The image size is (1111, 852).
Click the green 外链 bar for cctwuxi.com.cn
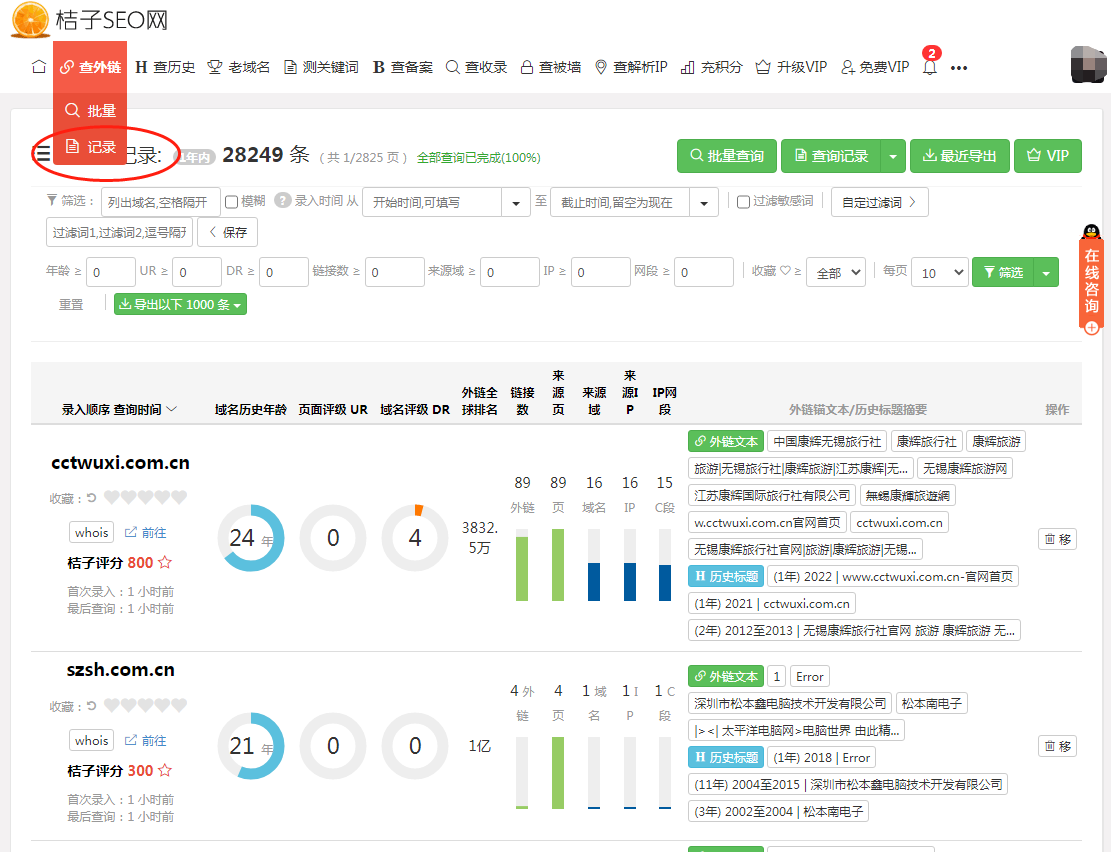click(x=522, y=568)
